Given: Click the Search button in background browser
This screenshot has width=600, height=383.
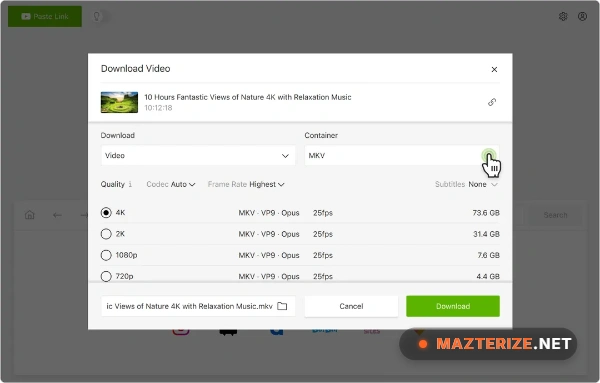Looking at the screenshot, I should click(x=555, y=215).
